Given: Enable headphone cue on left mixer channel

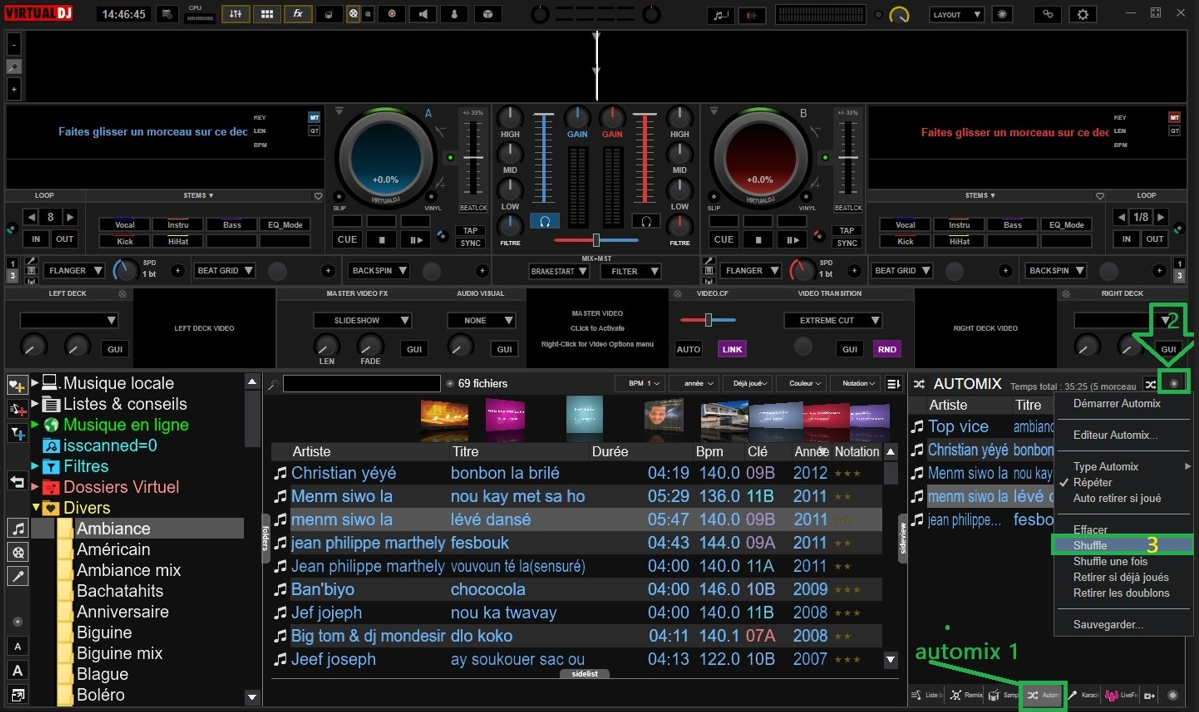Looking at the screenshot, I should [544, 222].
